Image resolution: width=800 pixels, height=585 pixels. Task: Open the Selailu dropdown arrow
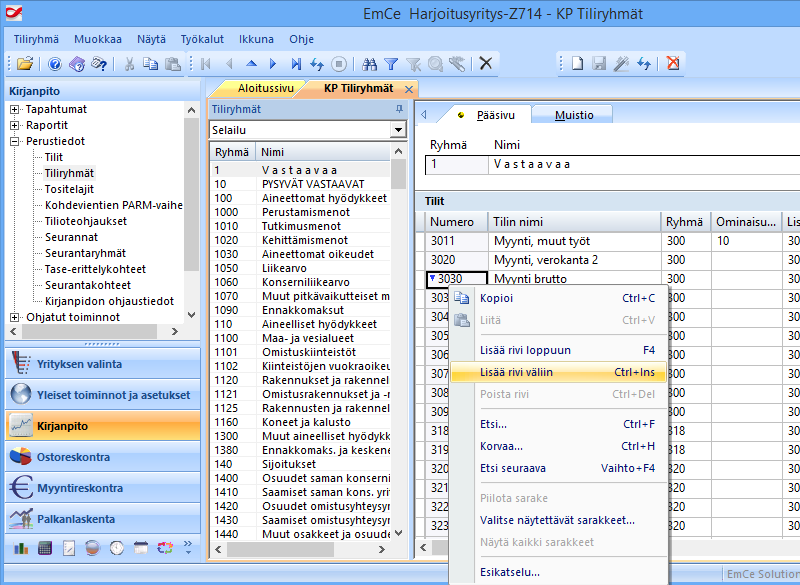click(x=398, y=130)
